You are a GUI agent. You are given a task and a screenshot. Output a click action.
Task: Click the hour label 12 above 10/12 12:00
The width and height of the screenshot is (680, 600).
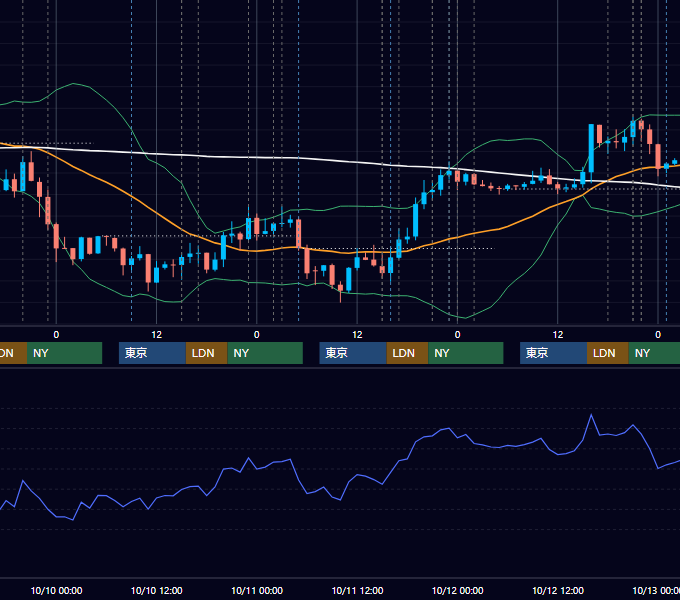click(558, 335)
